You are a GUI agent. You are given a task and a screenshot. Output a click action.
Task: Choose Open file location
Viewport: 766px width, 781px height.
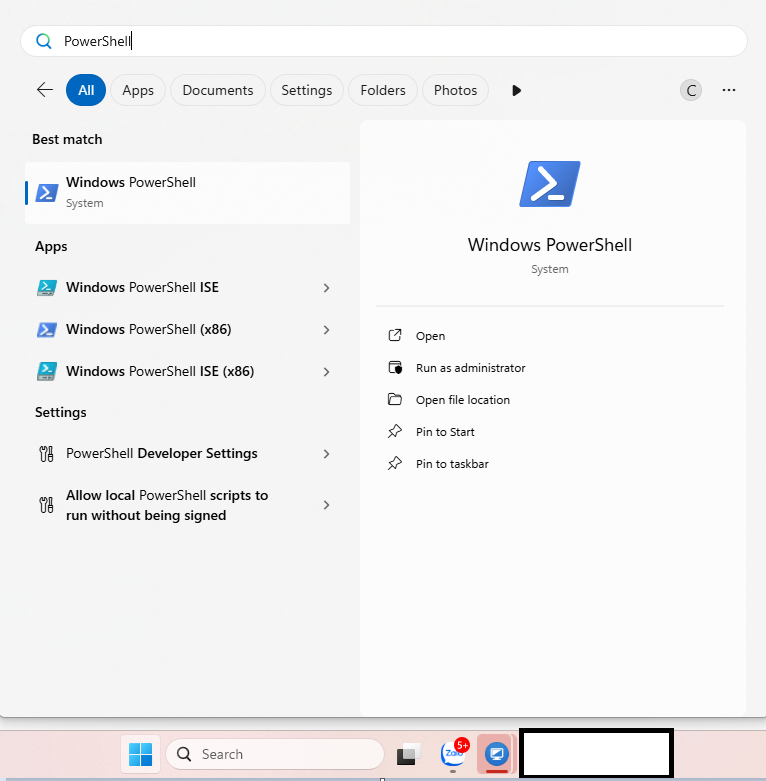click(x=463, y=400)
